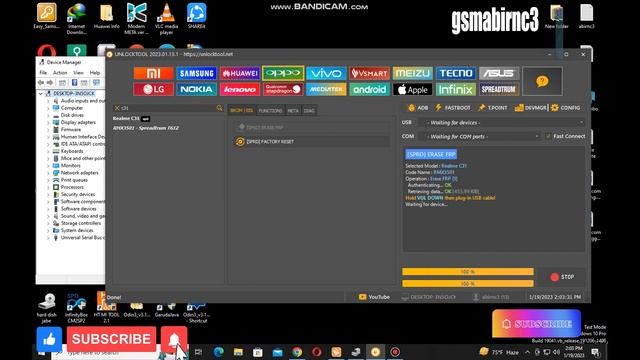Choose the Lenovo brand tile
Screen dimensions: 640x360
pos(240,89)
